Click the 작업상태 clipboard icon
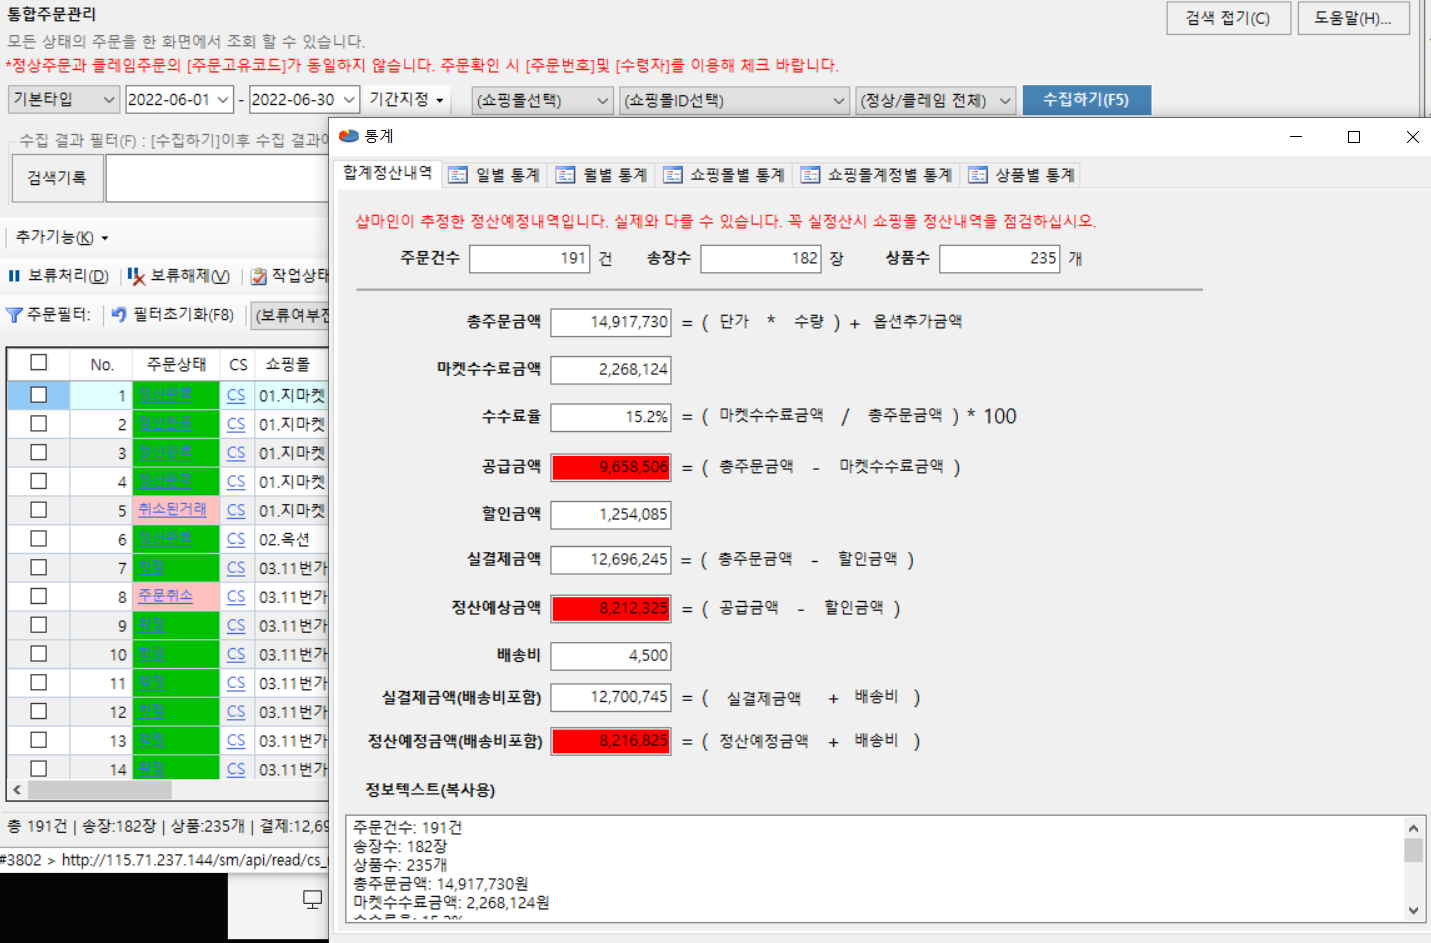This screenshot has width=1431, height=943. (259, 276)
